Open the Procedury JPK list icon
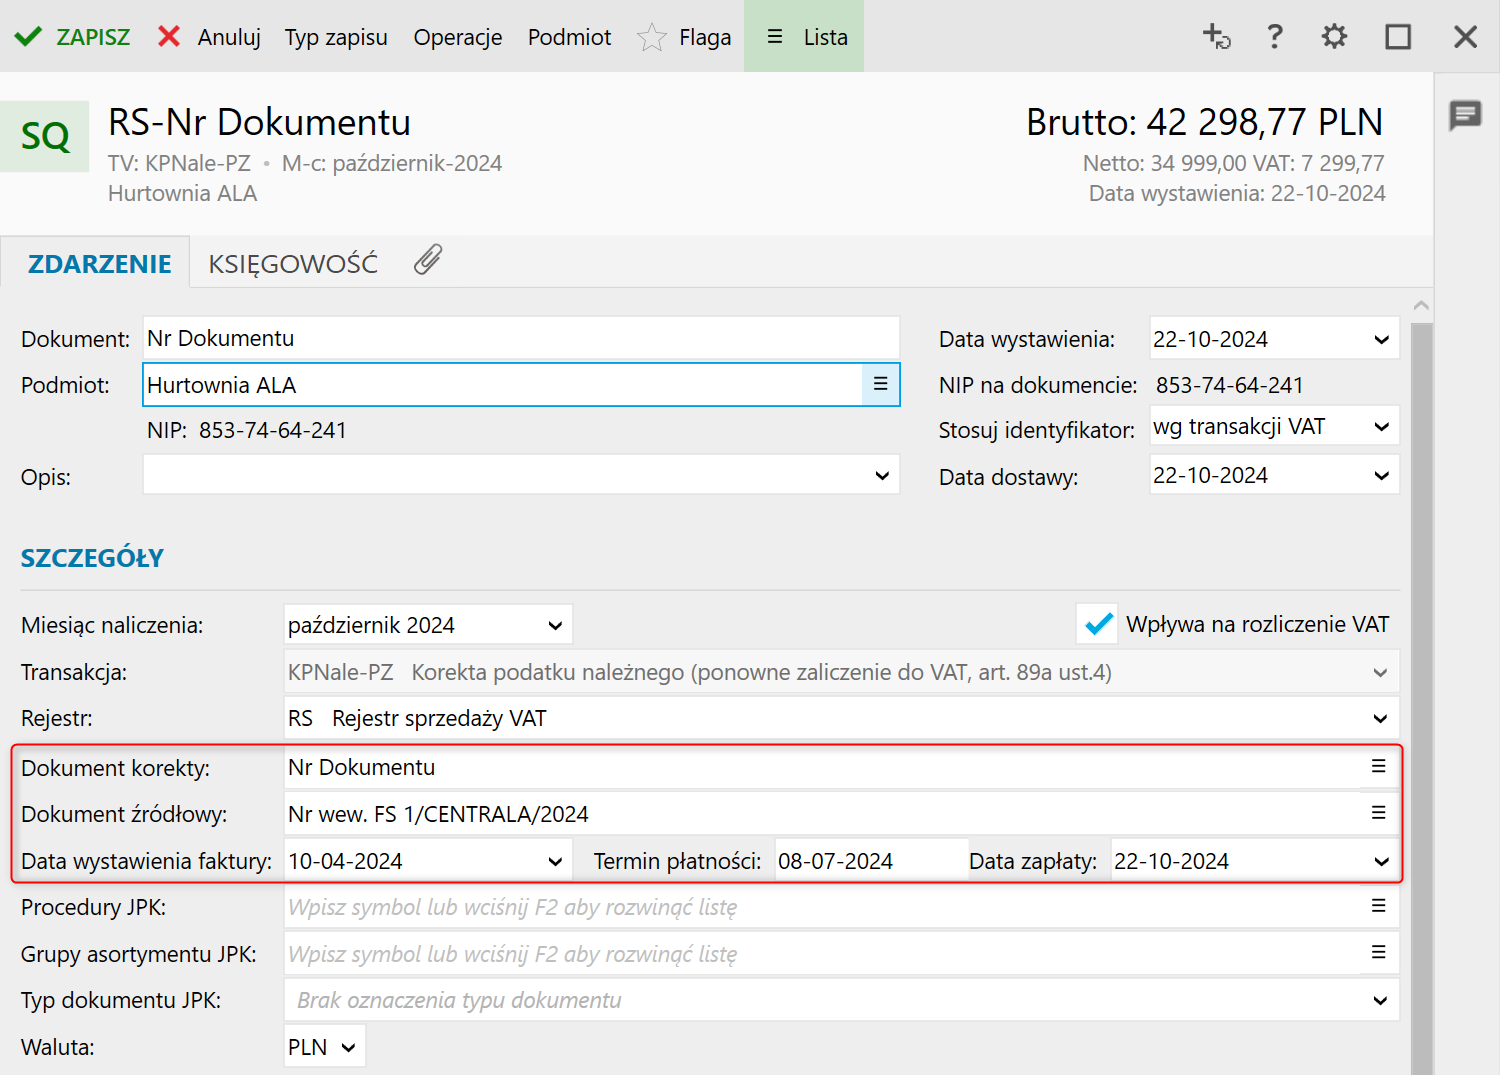 tap(1378, 907)
